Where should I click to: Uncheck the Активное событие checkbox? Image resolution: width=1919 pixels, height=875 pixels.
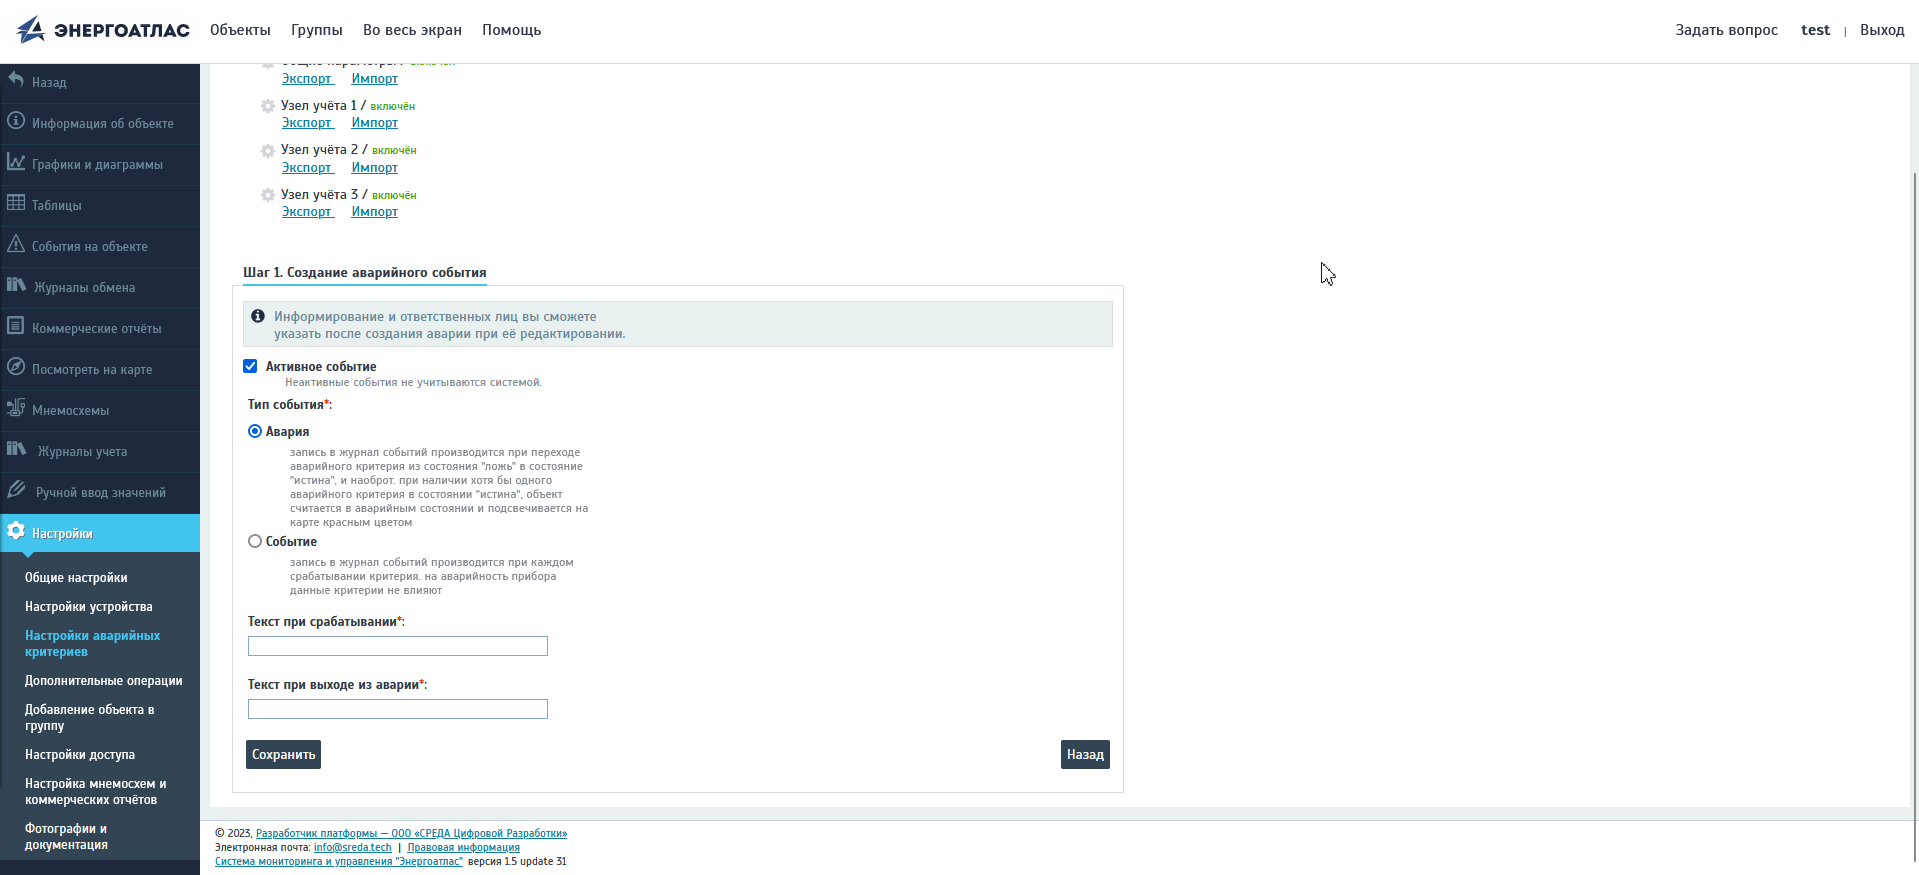click(251, 366)
